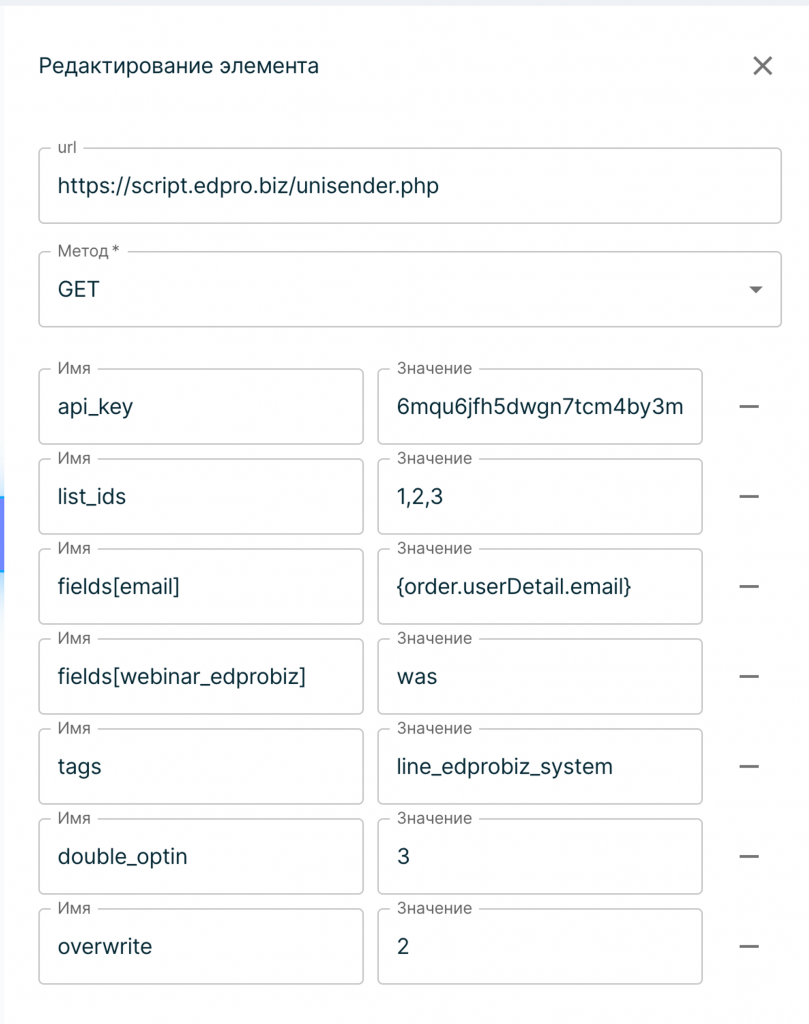Expand method list via dropdown arrow
This screenshot has width=809, height=1024.
(x=755, y=289)
